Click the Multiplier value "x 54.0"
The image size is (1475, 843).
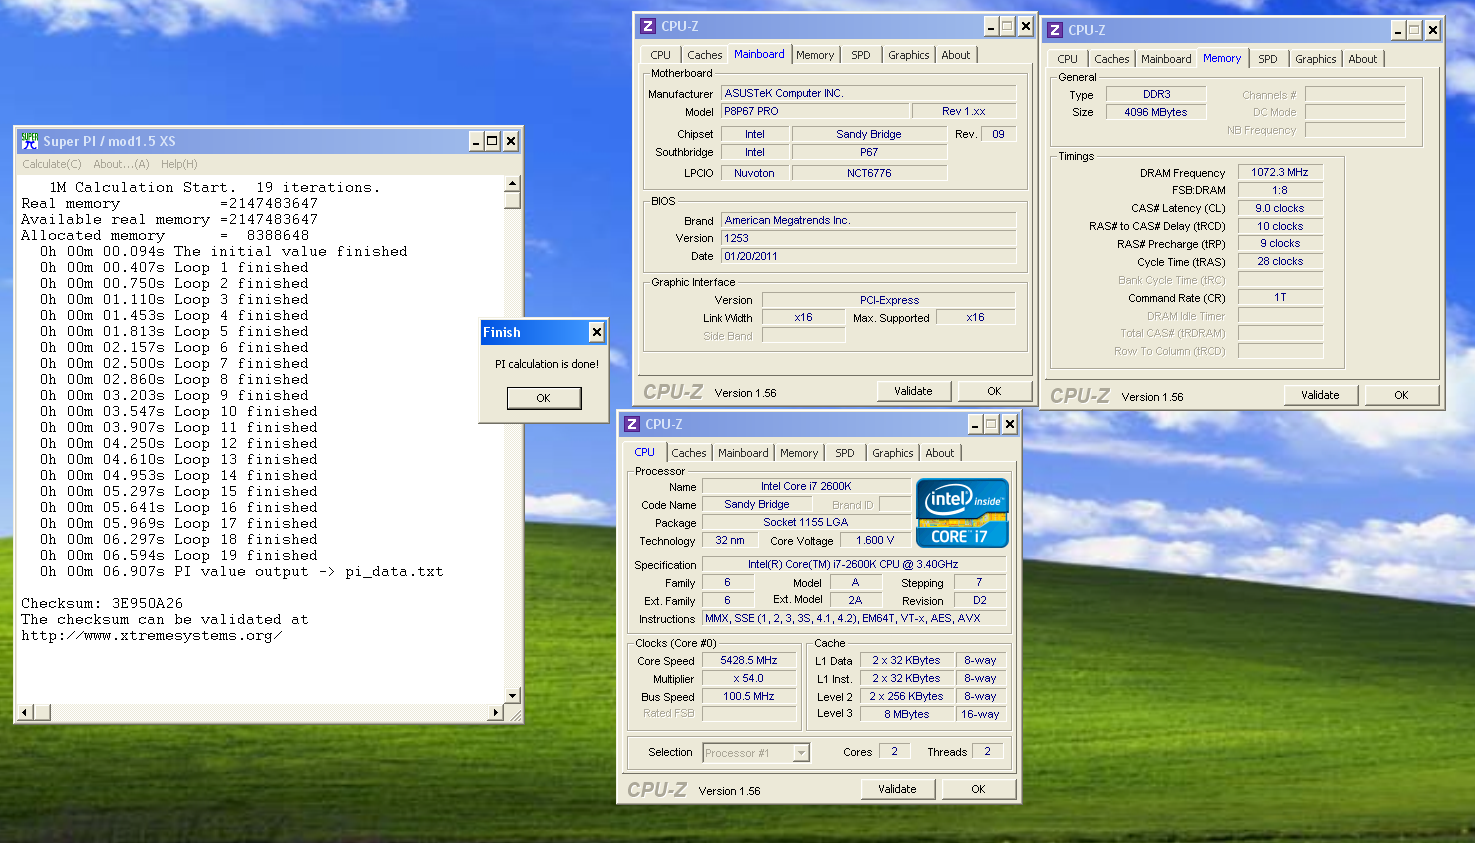749,678
